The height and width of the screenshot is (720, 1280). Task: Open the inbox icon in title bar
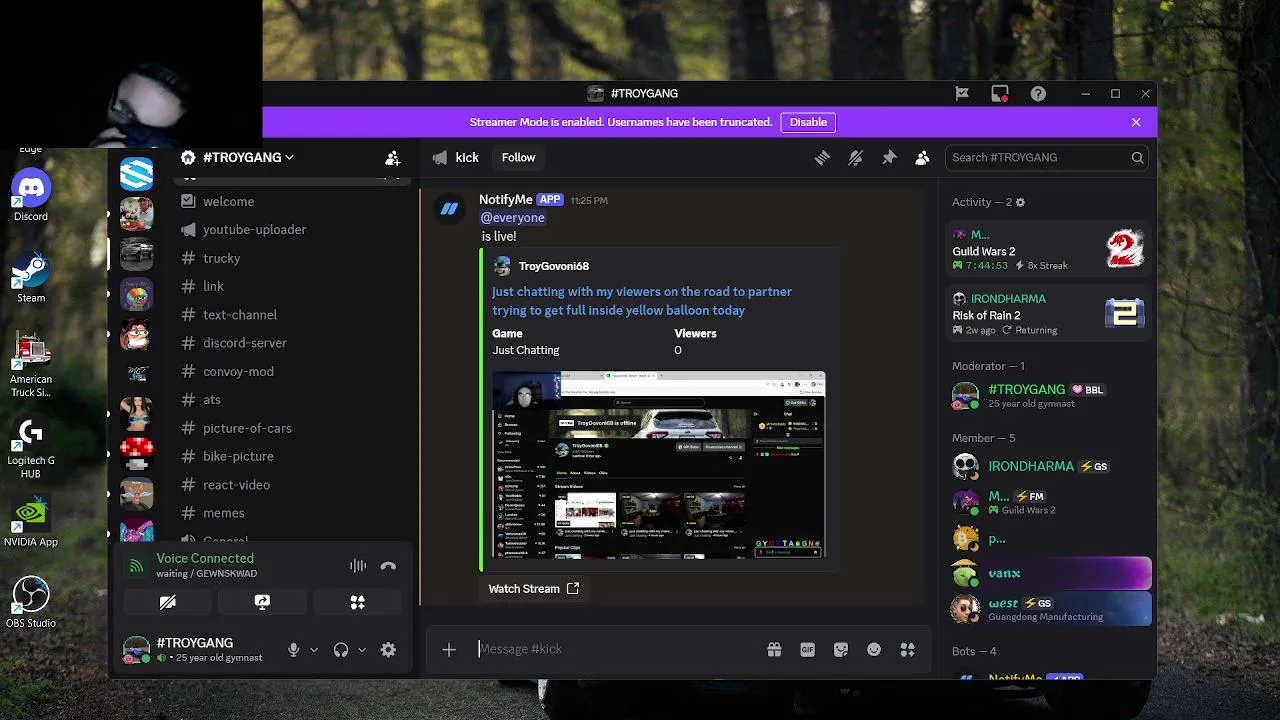coord(1000,94)
